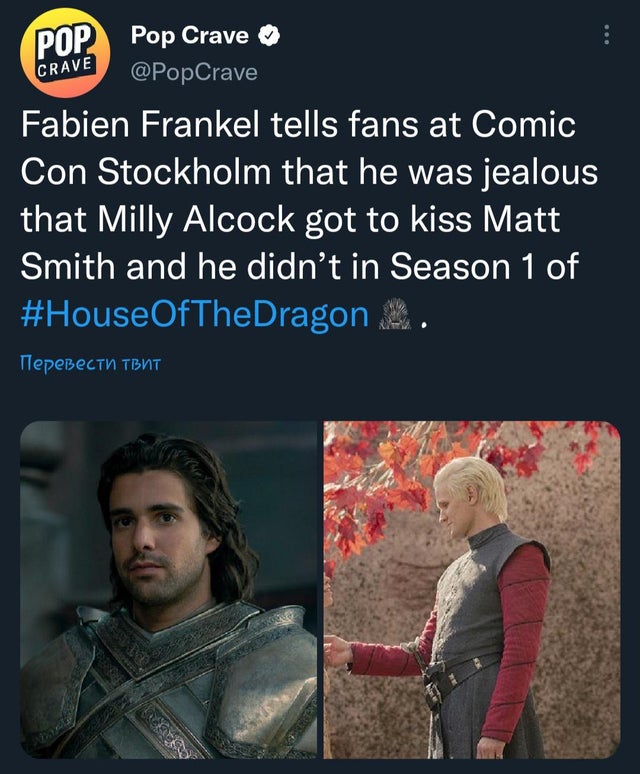Open the Pop Crave profile avatar
This screenshot has width=640, height=774.
[65, 53]
